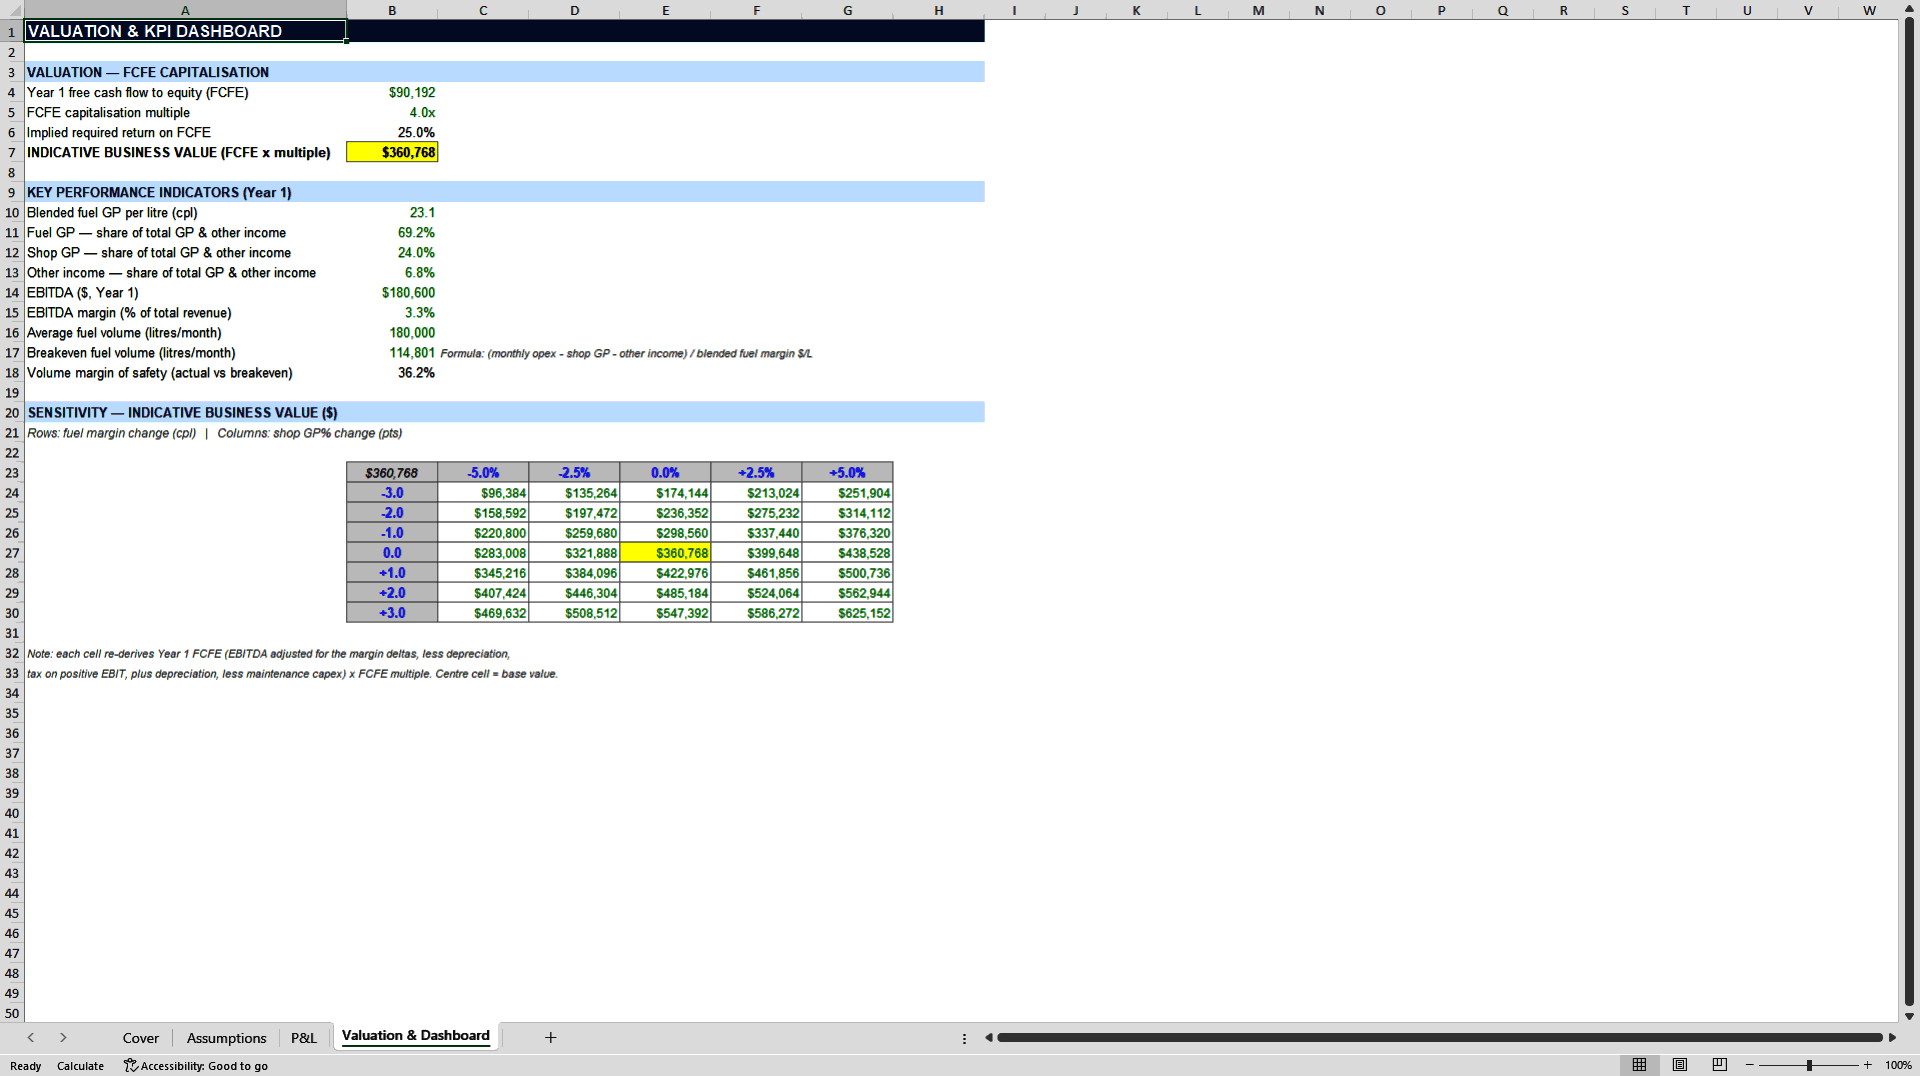Select Other income share 6.8% cell
Viewport: 1920px width, 1076px height.
point(392,272)
